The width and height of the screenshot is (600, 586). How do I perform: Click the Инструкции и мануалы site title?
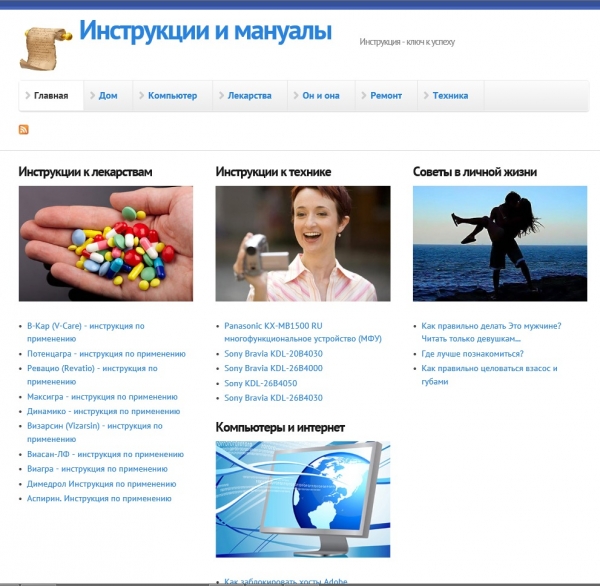[205, 32]
